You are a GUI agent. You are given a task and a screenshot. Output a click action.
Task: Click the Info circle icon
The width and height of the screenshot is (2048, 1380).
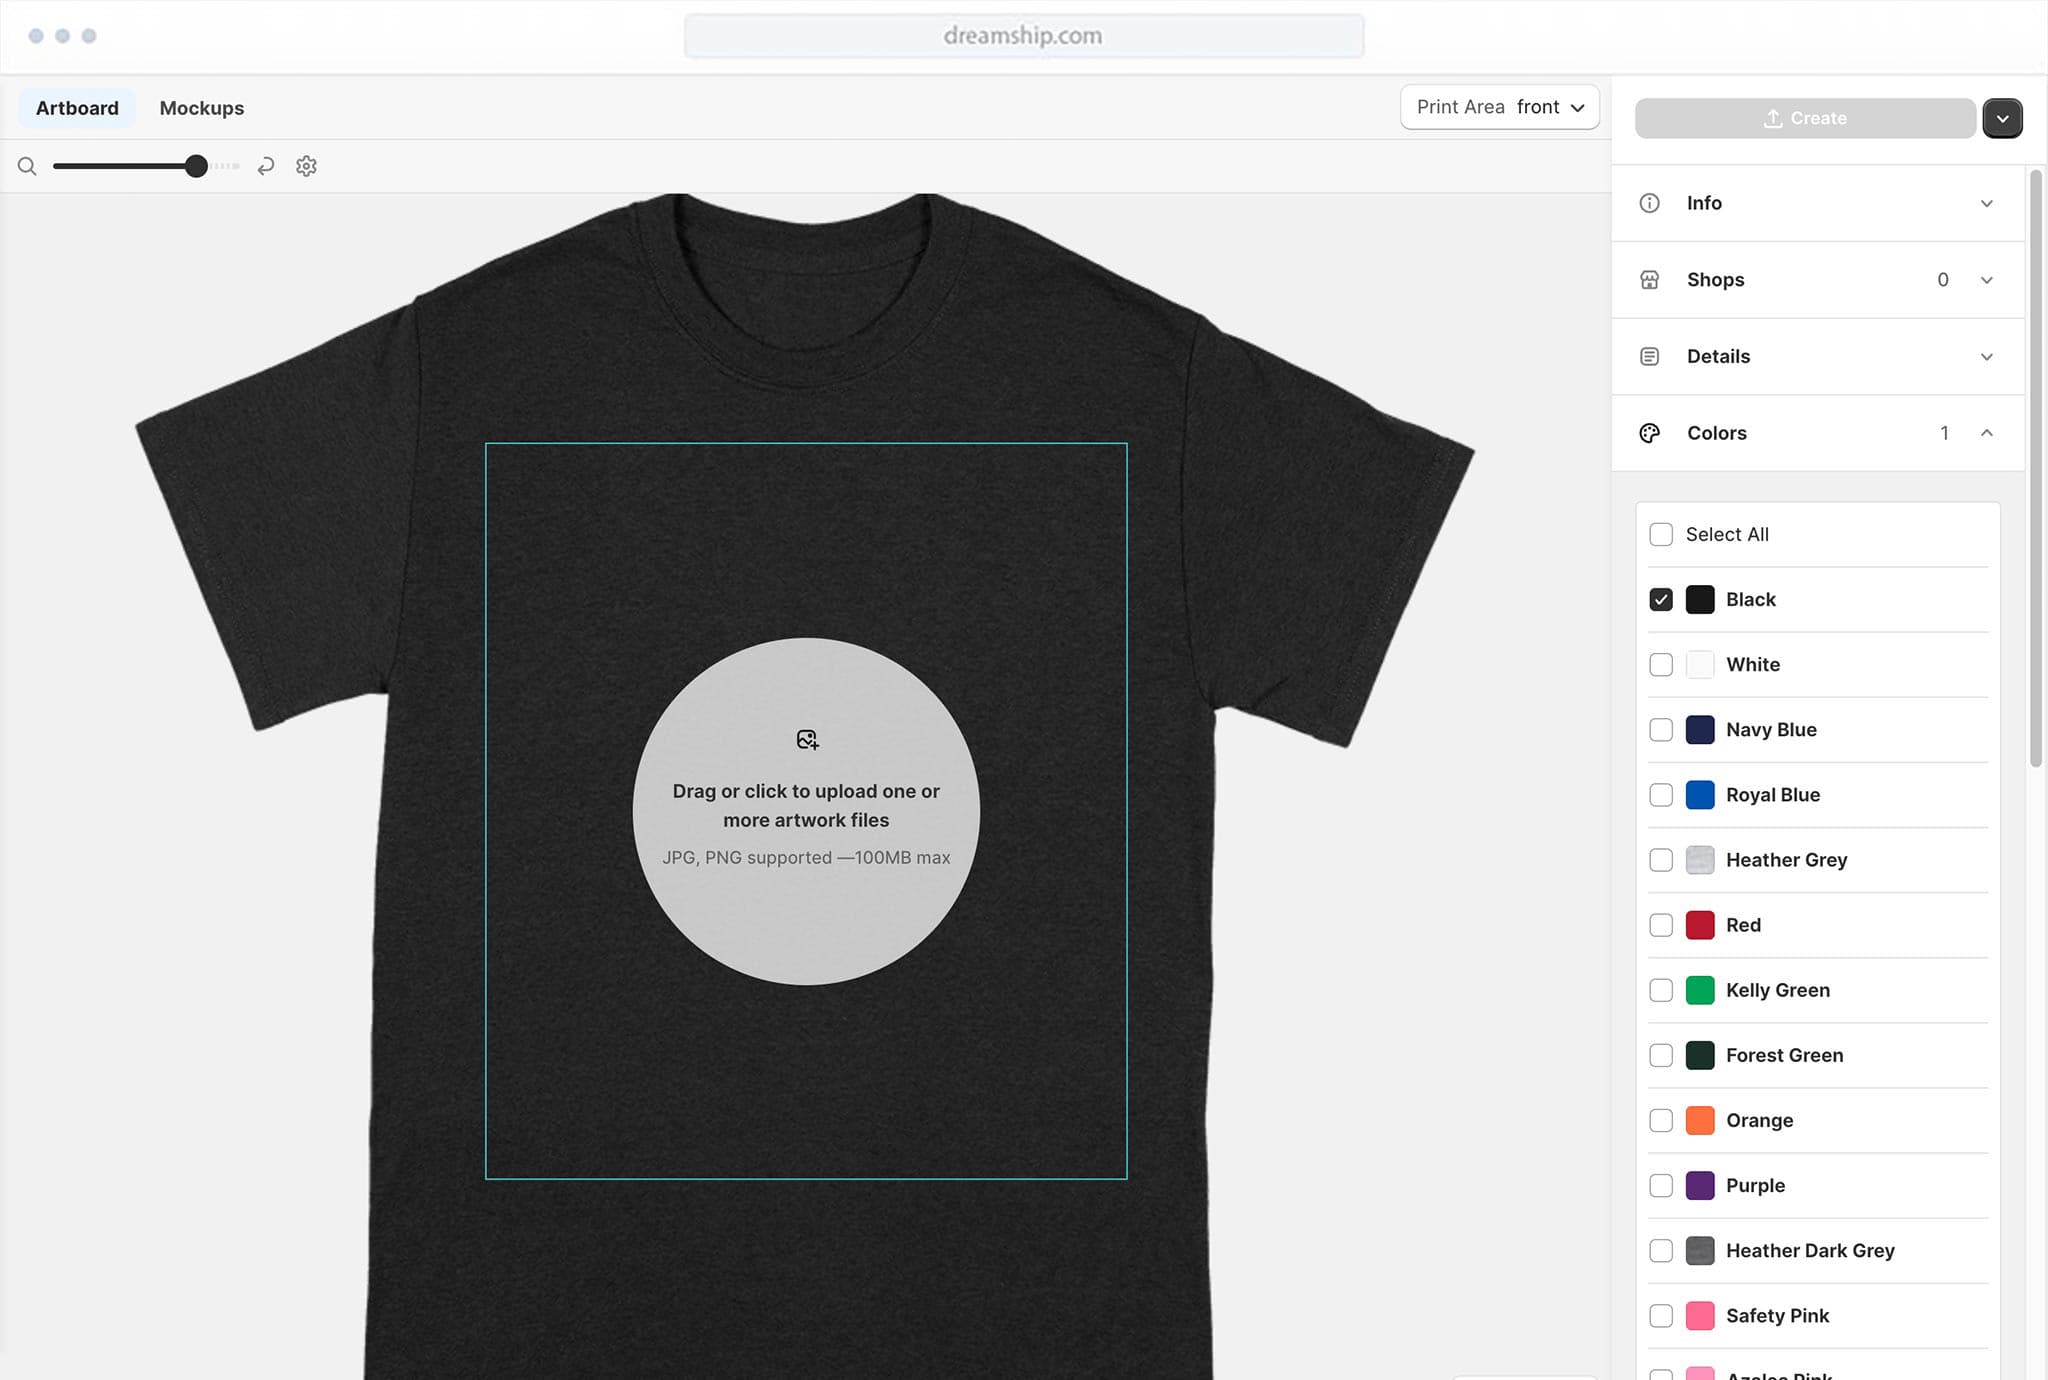click(x=1650, y=203)
